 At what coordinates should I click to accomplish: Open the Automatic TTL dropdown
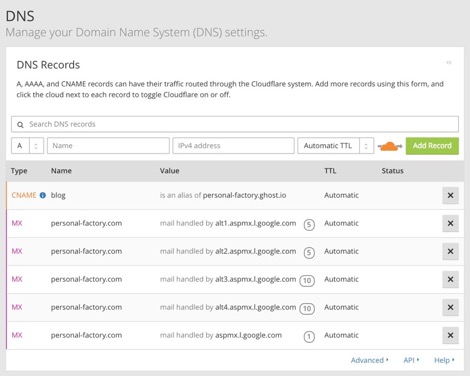coord(336,146)
